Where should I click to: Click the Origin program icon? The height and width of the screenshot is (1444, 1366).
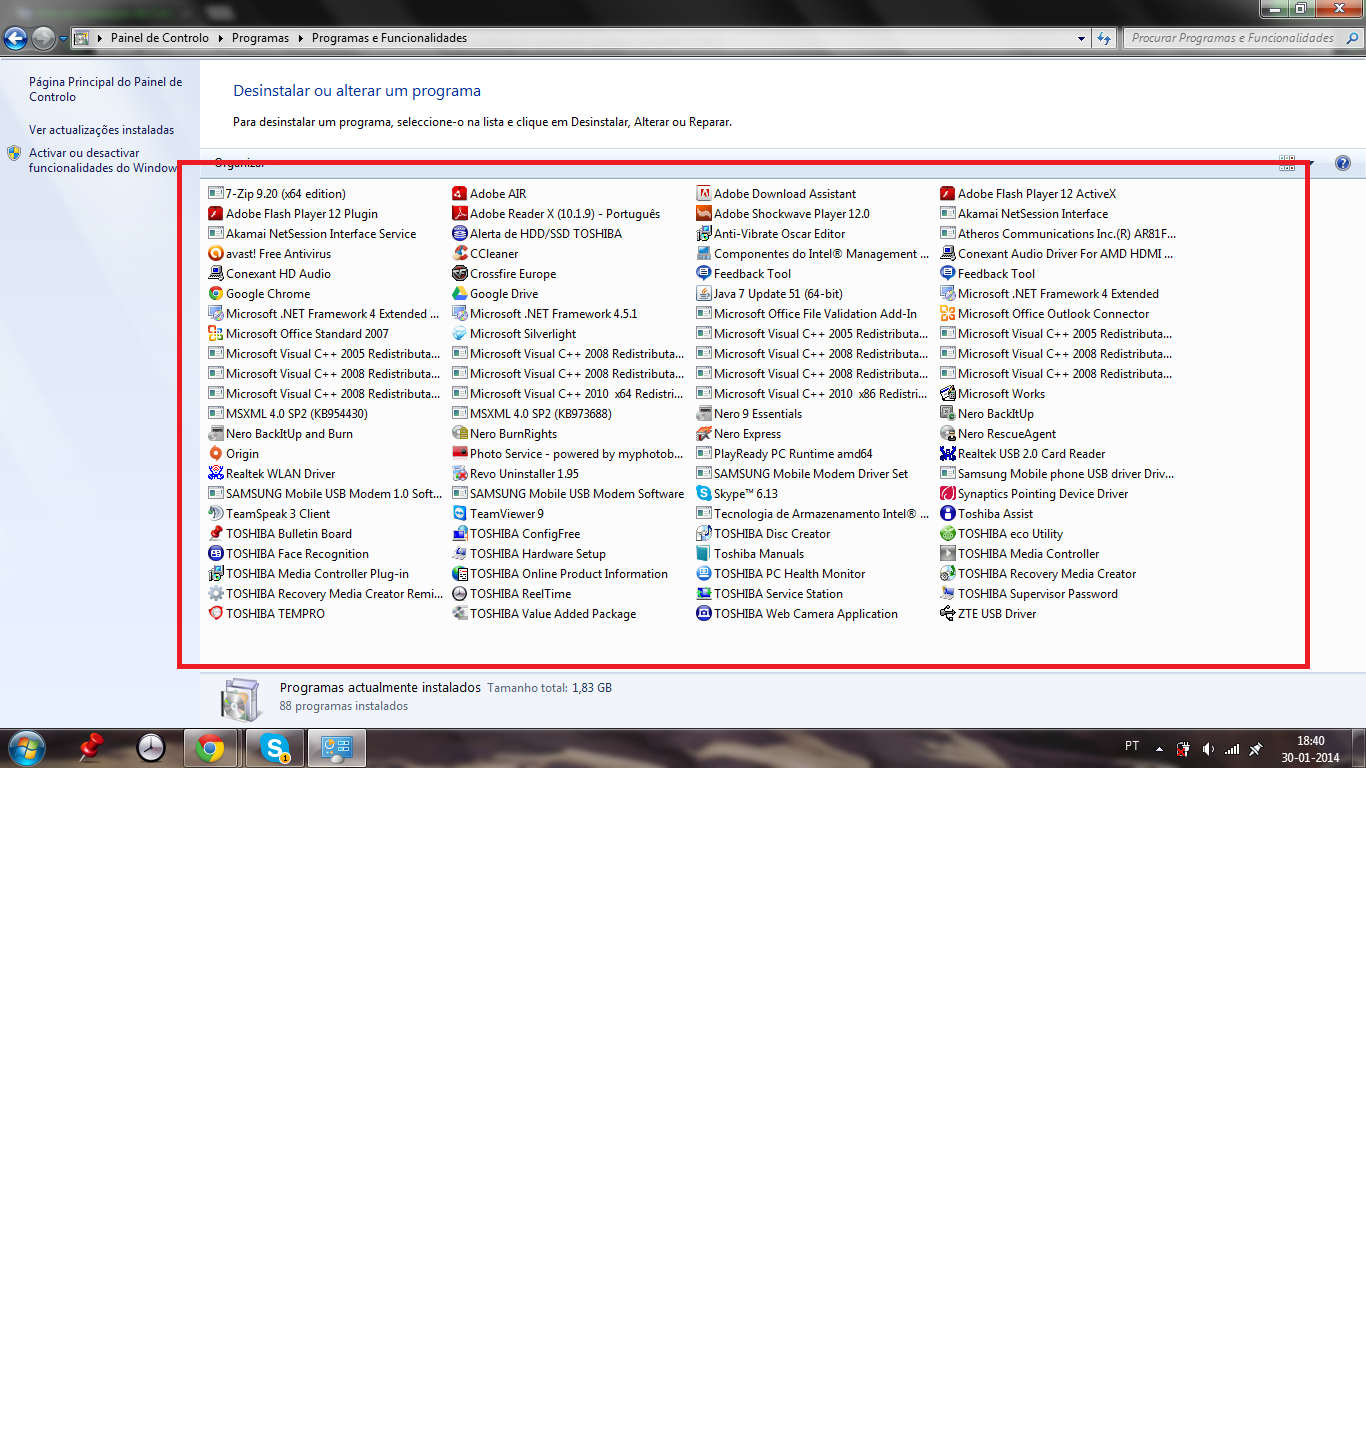point(215,453)
